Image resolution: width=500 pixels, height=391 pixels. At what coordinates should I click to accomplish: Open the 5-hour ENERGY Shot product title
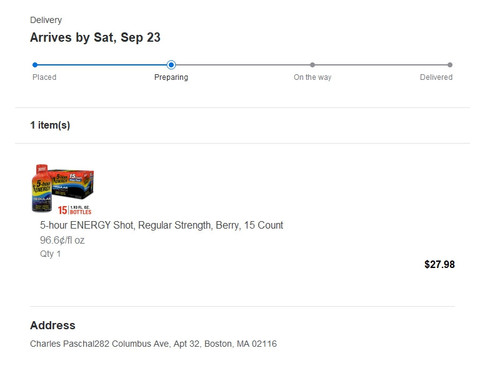(161, 225)
